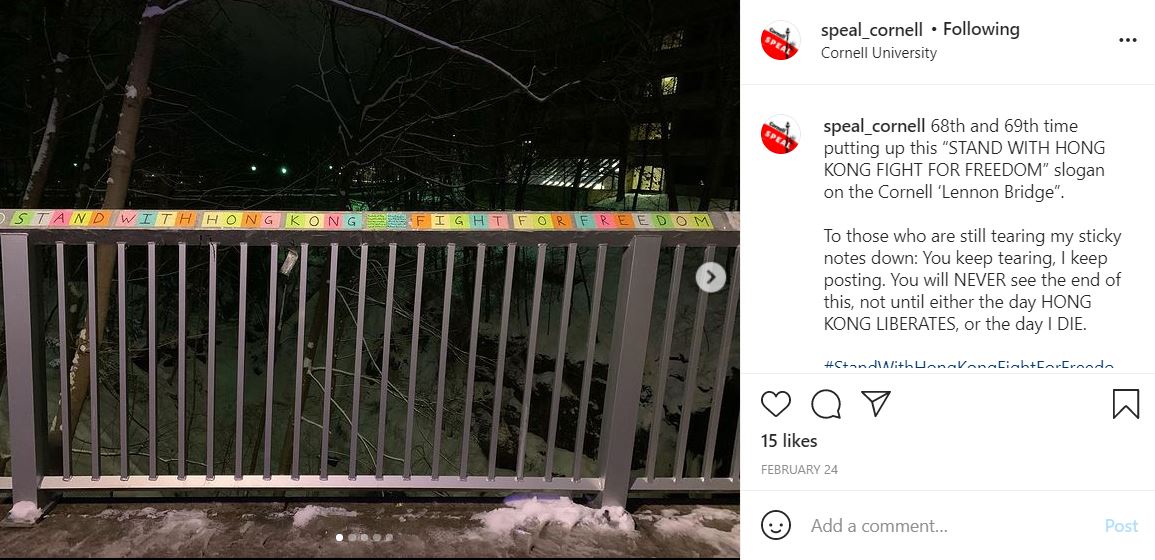Open comments via the speech bubble icon
This screenshot has height=560, width=1155.
pyautogui.click(x=826, y=404)
